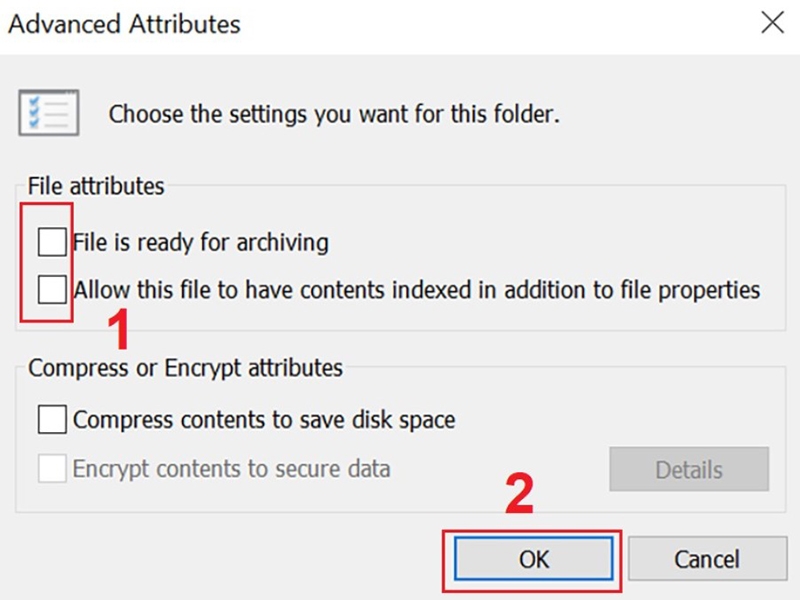Click the 'File is ready for archiving' label

pyautogui.click(x=201, y=242)
